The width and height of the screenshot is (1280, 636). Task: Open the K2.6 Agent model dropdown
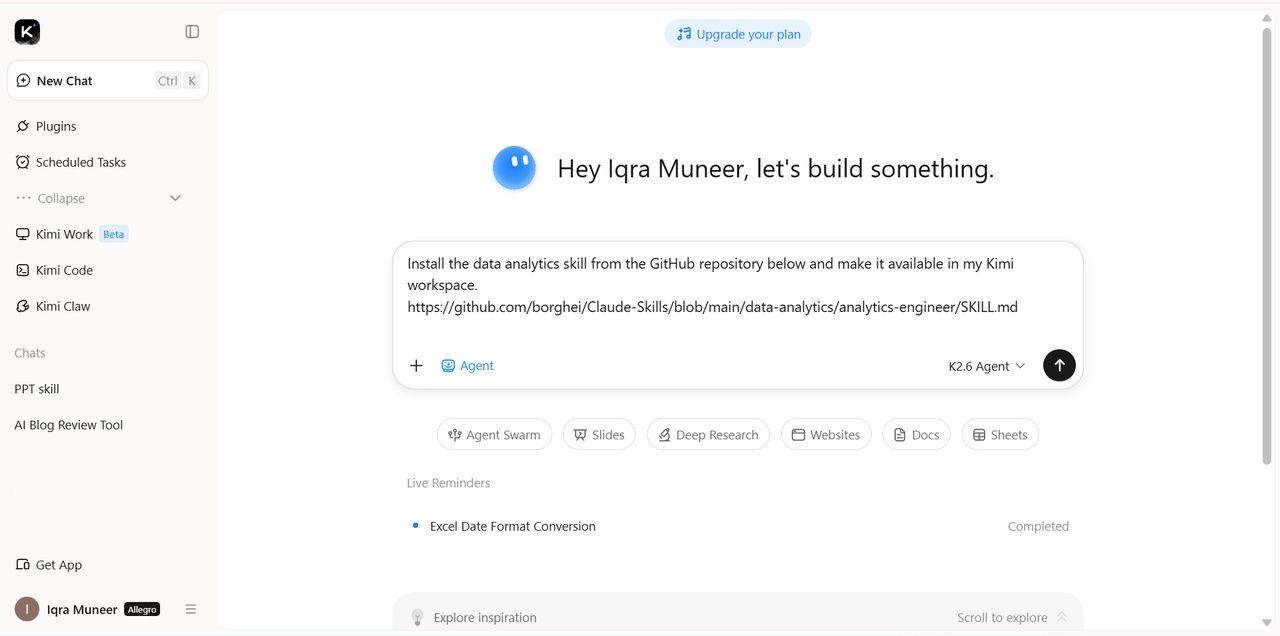coord(987,366)
